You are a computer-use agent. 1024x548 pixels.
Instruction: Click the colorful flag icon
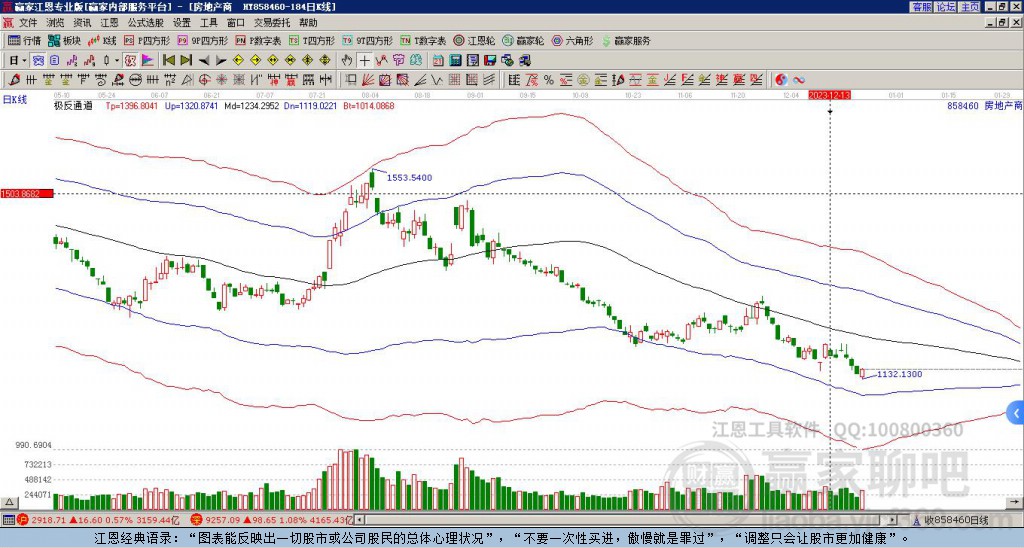tap(148, 61)
